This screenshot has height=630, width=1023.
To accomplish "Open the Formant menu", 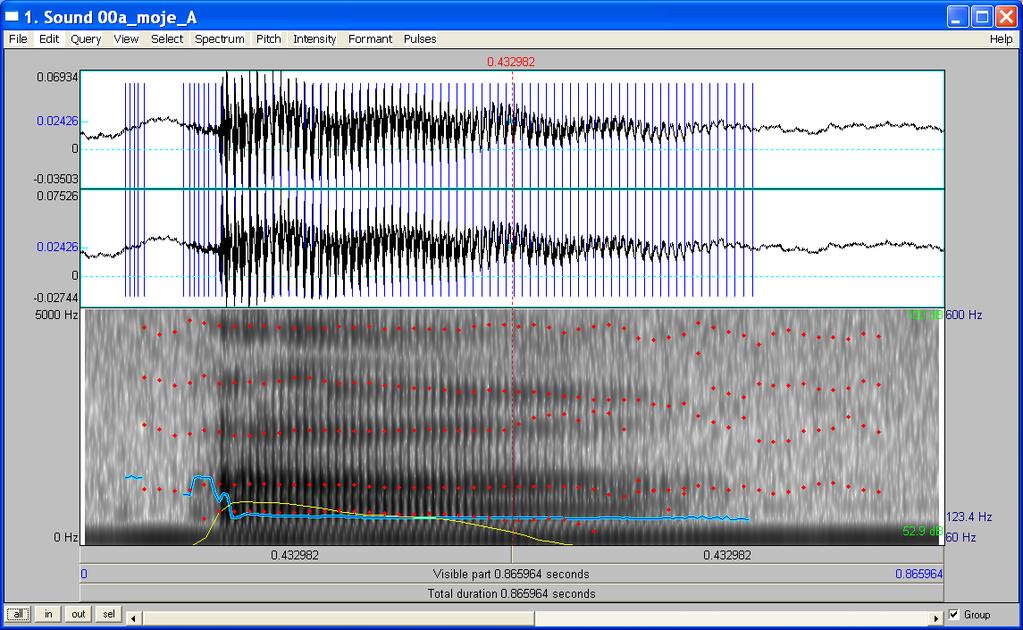I will [370, 39].
